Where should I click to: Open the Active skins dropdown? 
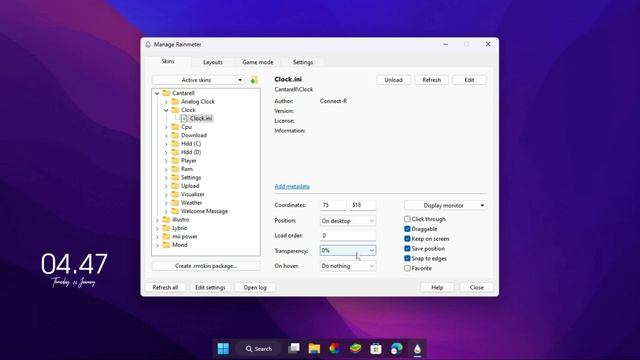(198, 80)
